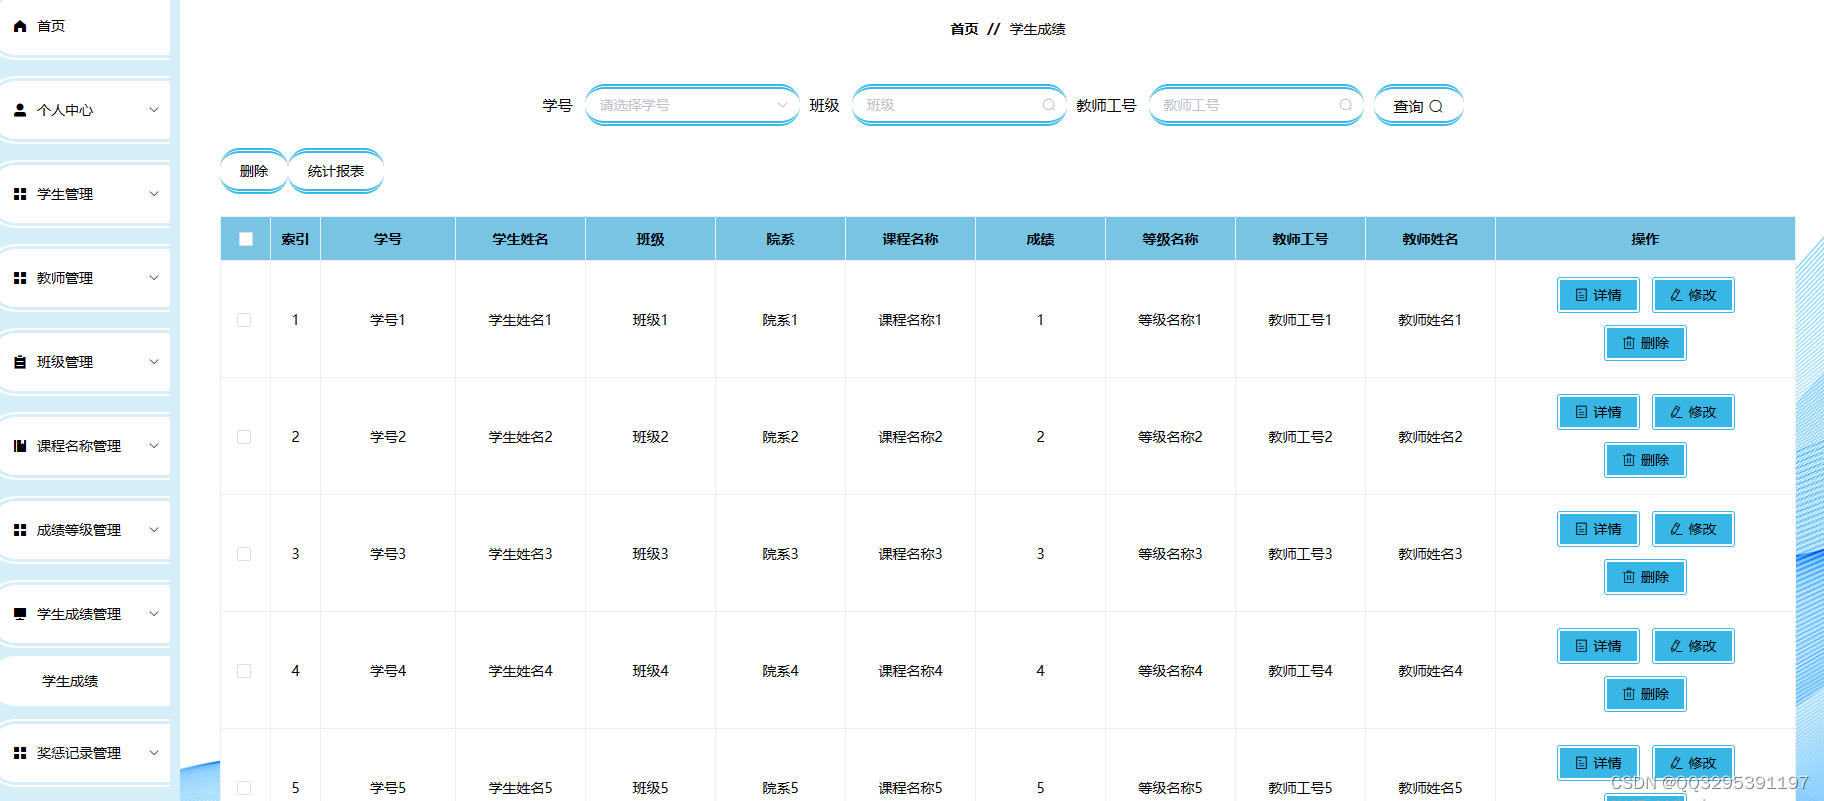Screen dimensions: 1824x801
Task: Collapse 学生成绩管理 menu chevron
Action: click(x=154, y=614)
